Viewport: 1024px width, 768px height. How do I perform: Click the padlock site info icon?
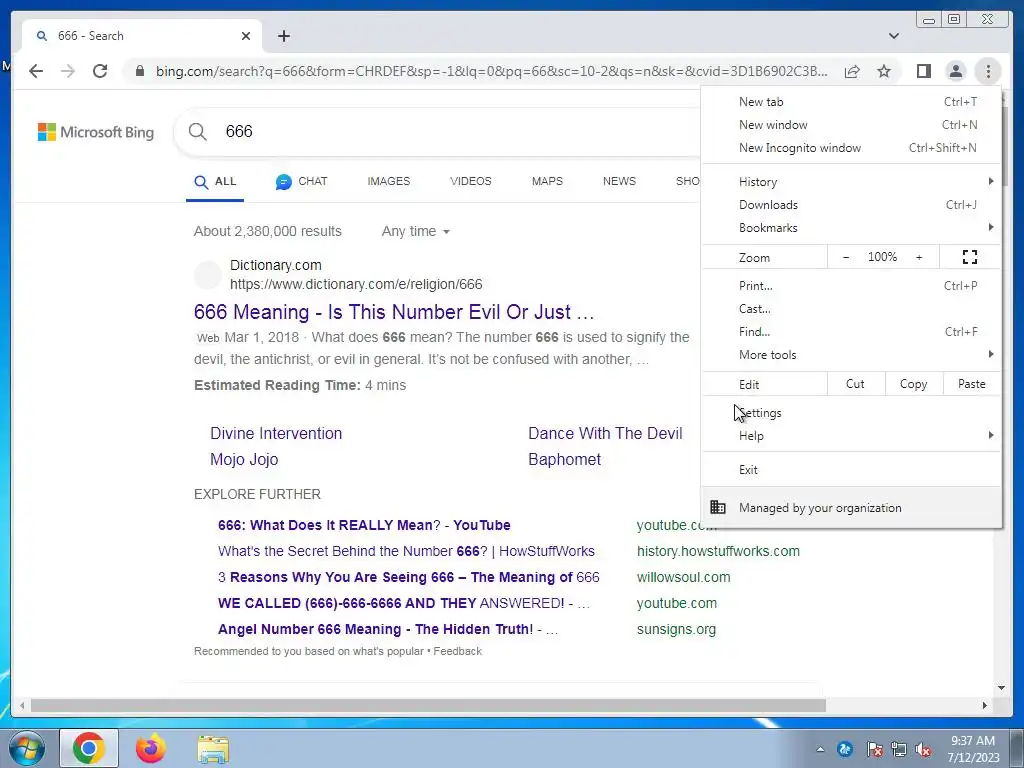[139, 71]
